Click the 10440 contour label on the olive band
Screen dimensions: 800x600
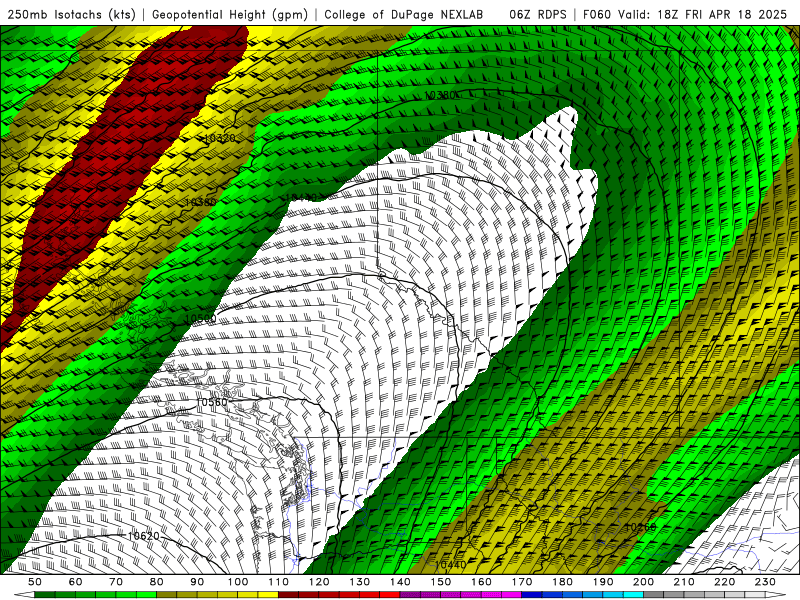click(451, 565)
